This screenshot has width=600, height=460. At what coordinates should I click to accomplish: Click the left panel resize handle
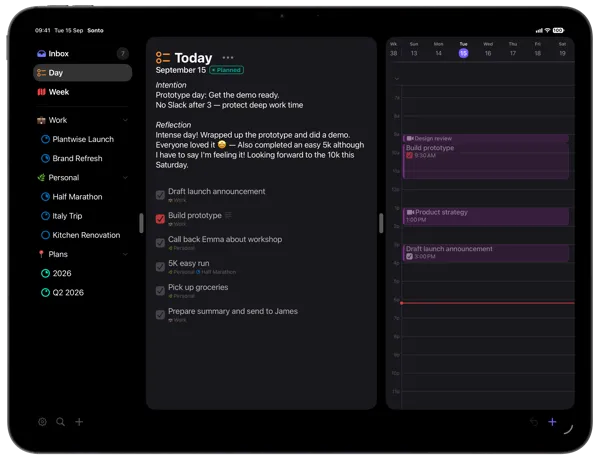tap(141, 223)
